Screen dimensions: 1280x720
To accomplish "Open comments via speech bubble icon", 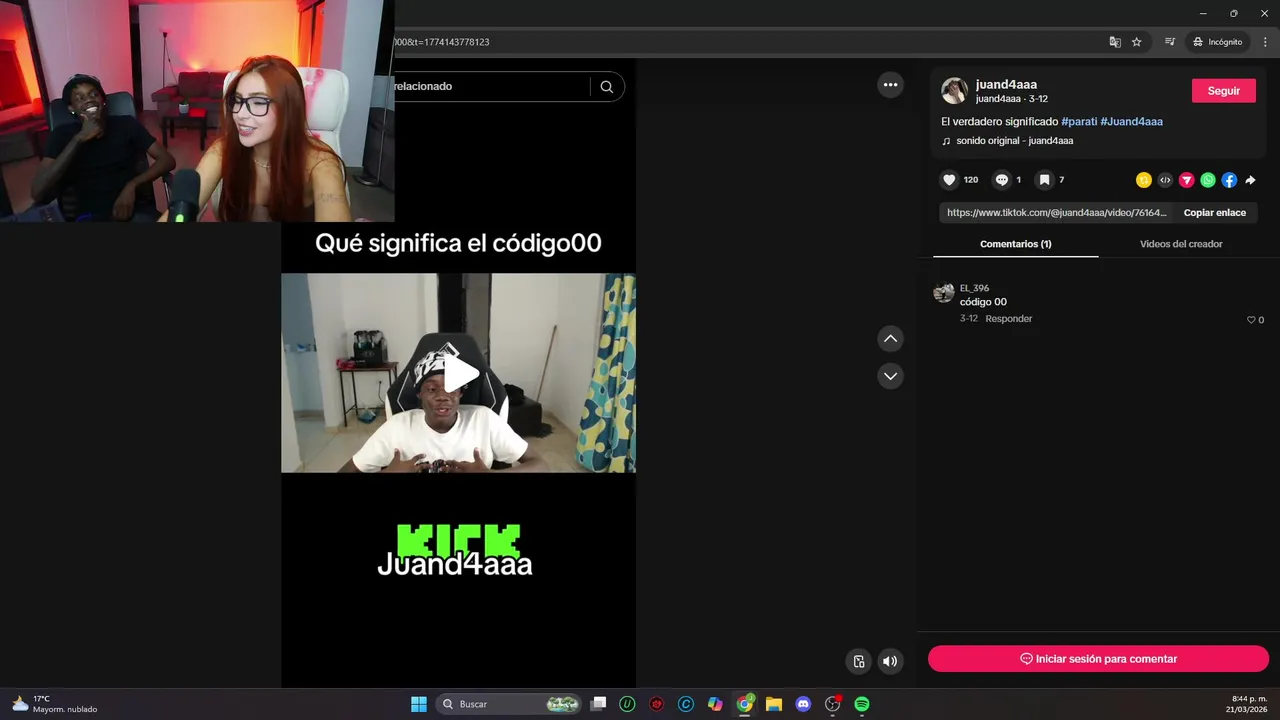I will [1002, 180].
